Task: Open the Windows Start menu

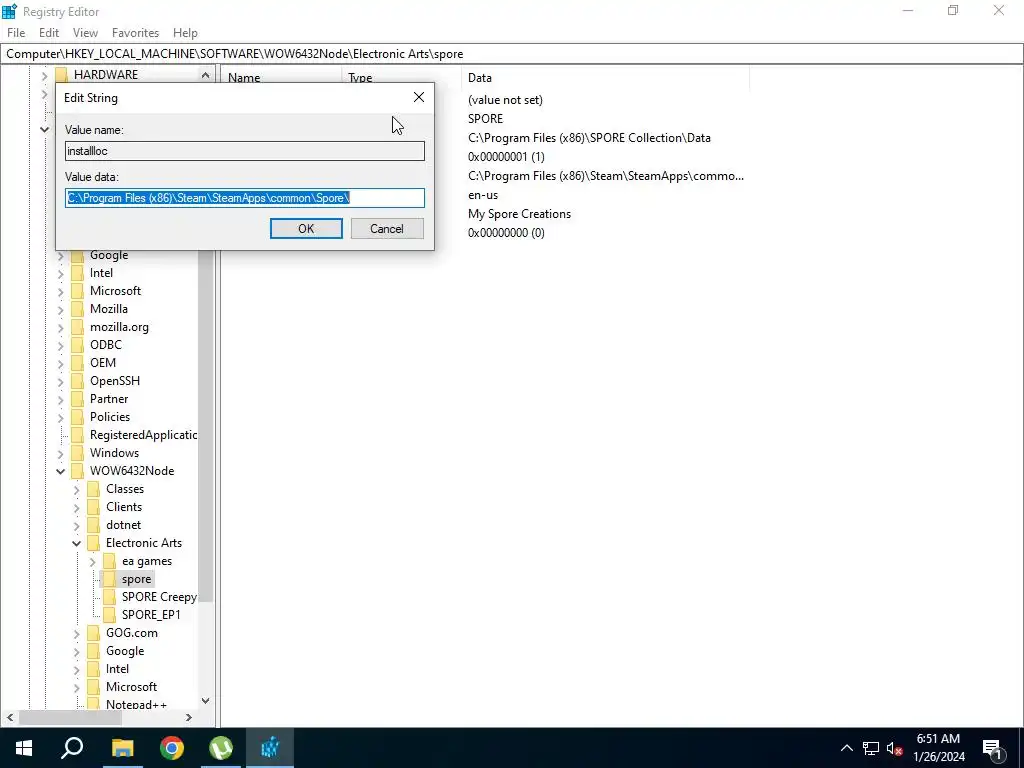Action: tap(24, 748)
